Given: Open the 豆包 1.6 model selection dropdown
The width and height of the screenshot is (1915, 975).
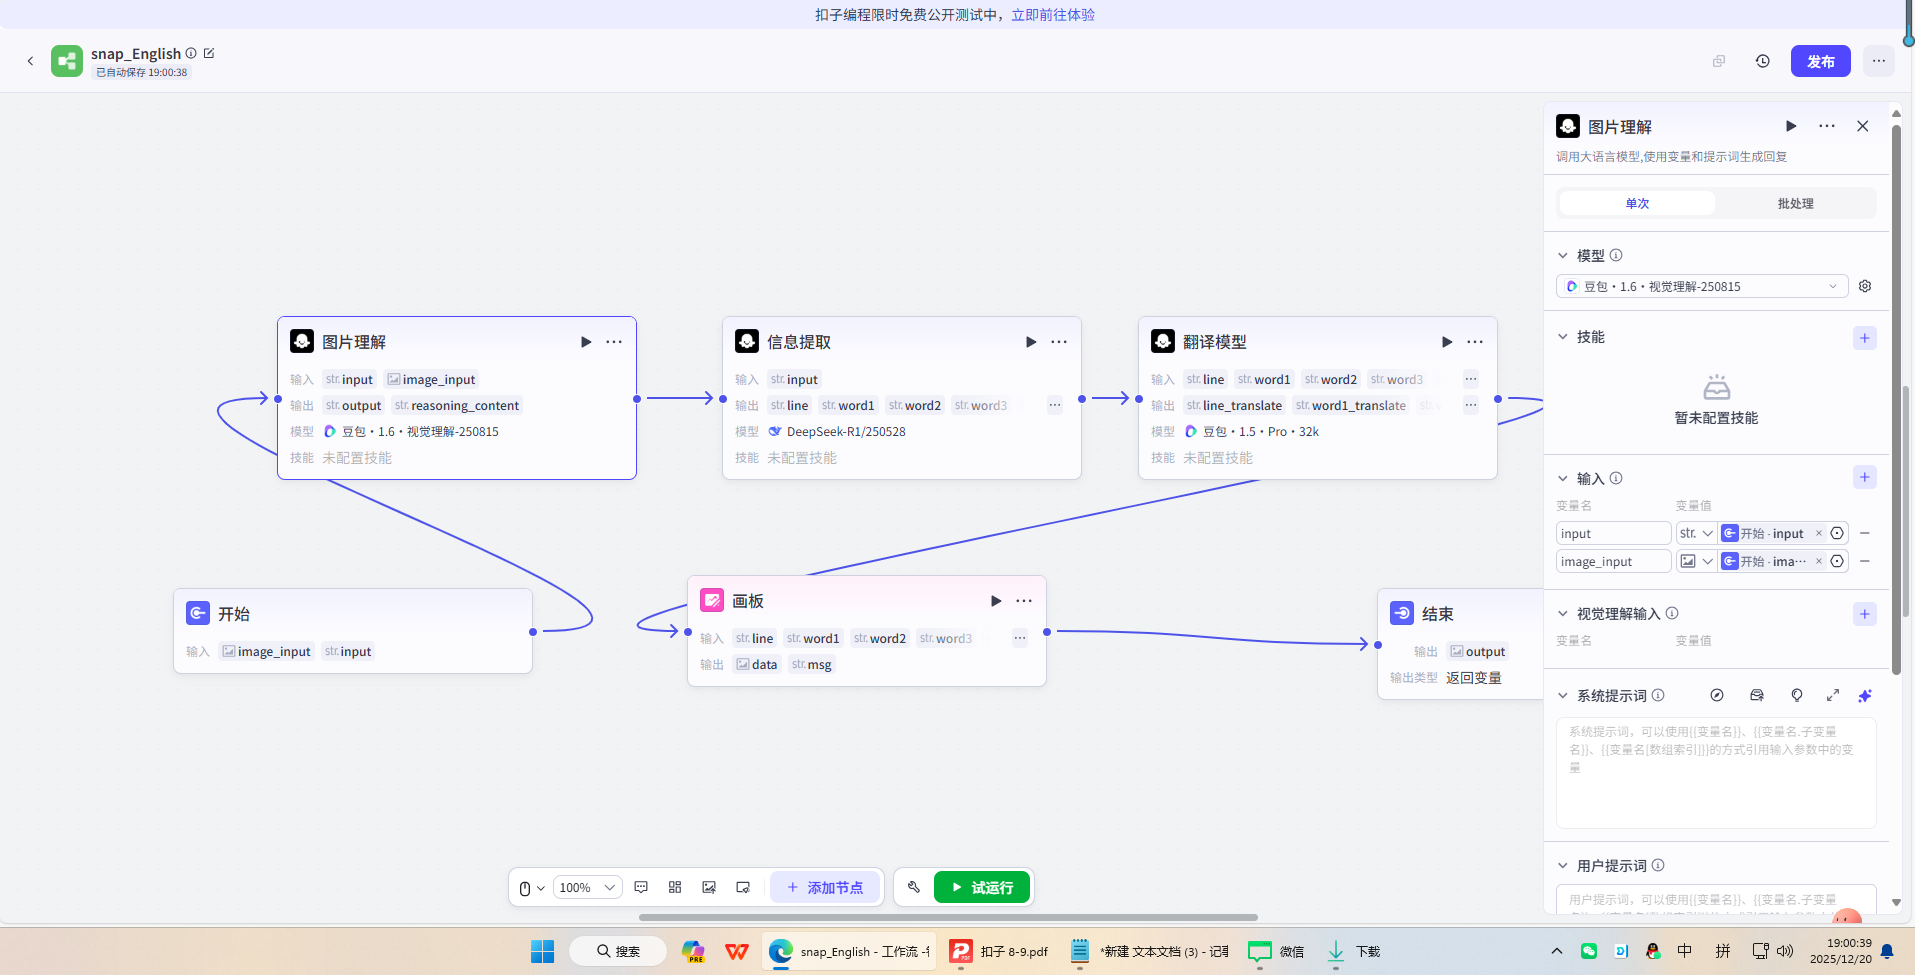Looking at the screenshot, I should (1702, 286).
